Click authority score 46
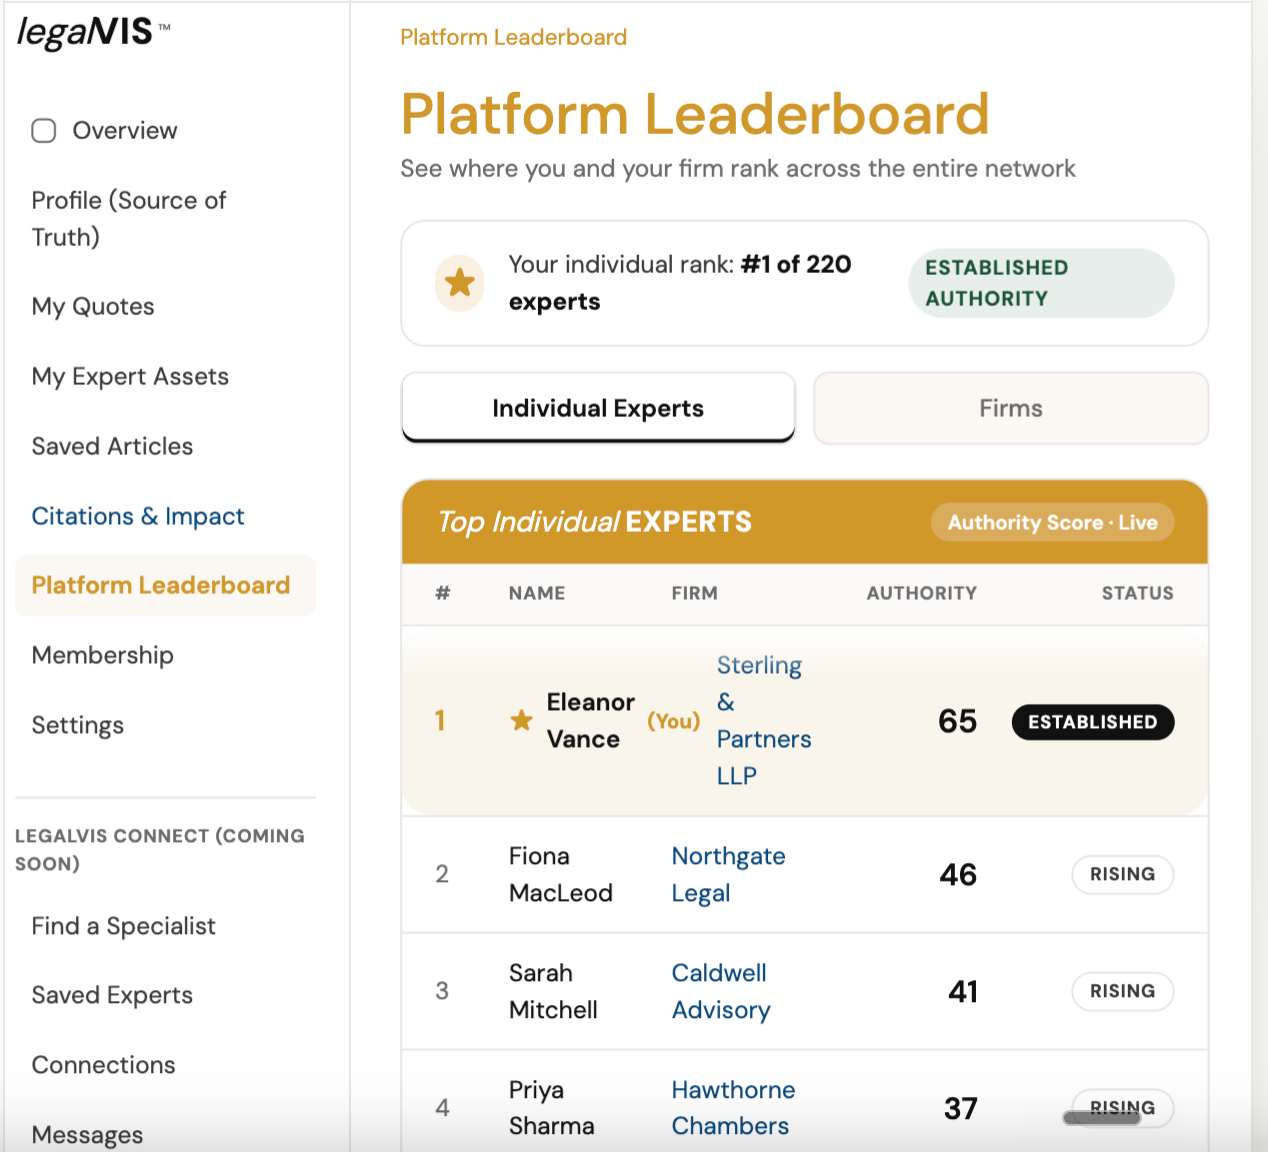The width and height of the screenshot is (1268, 1152). (958, 874)
